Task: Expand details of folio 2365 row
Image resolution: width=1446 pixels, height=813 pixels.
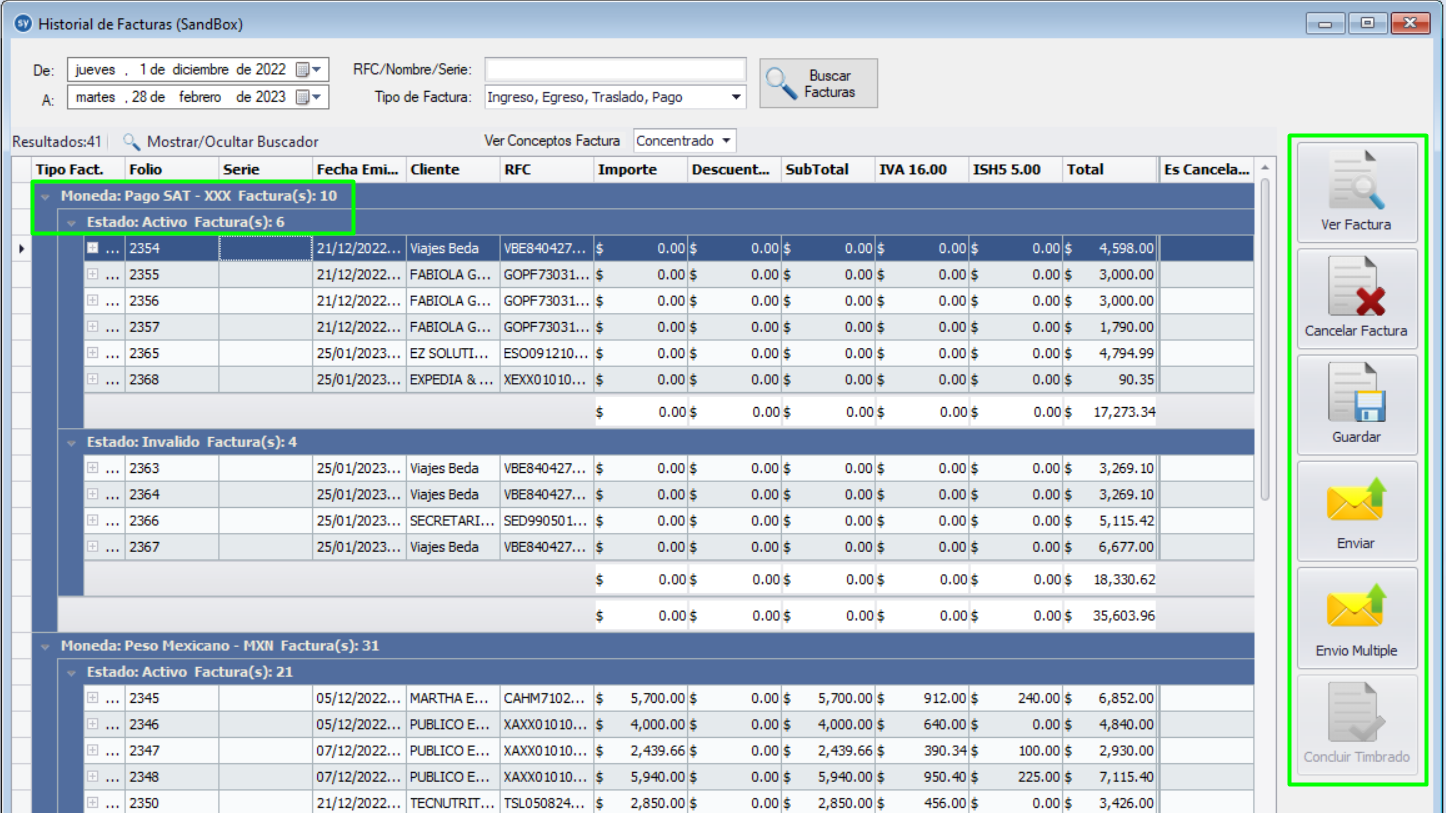Action: click(x=93, y=352)
